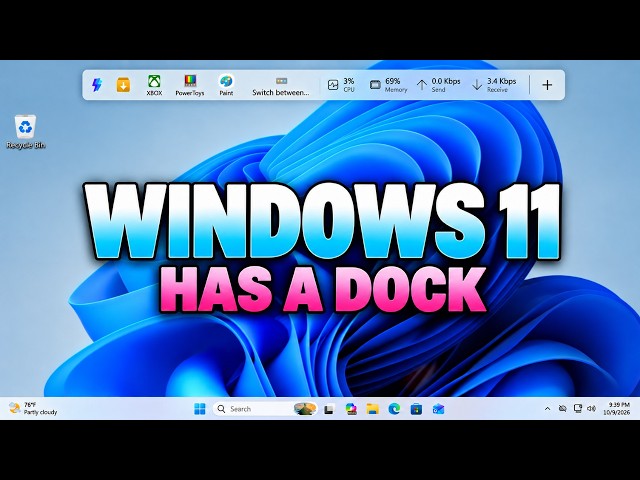Click the search highlight image in Search box

coord(305,409)
